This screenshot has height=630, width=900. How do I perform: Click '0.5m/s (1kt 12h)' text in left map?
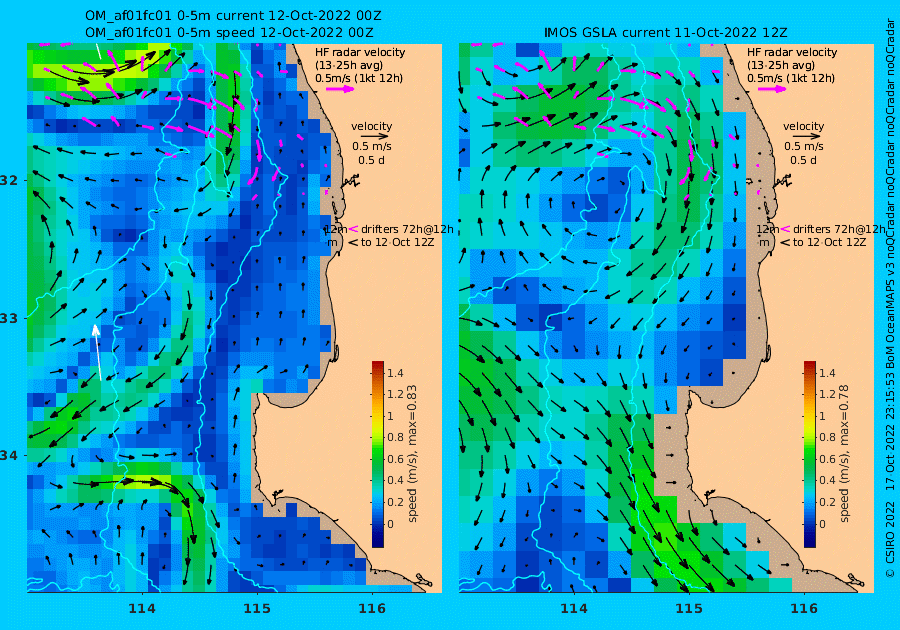pos(359,78)
